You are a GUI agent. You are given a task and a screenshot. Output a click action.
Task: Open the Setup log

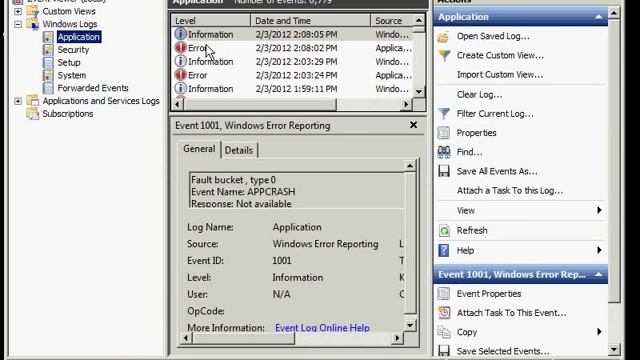click(x=69, y=62)
